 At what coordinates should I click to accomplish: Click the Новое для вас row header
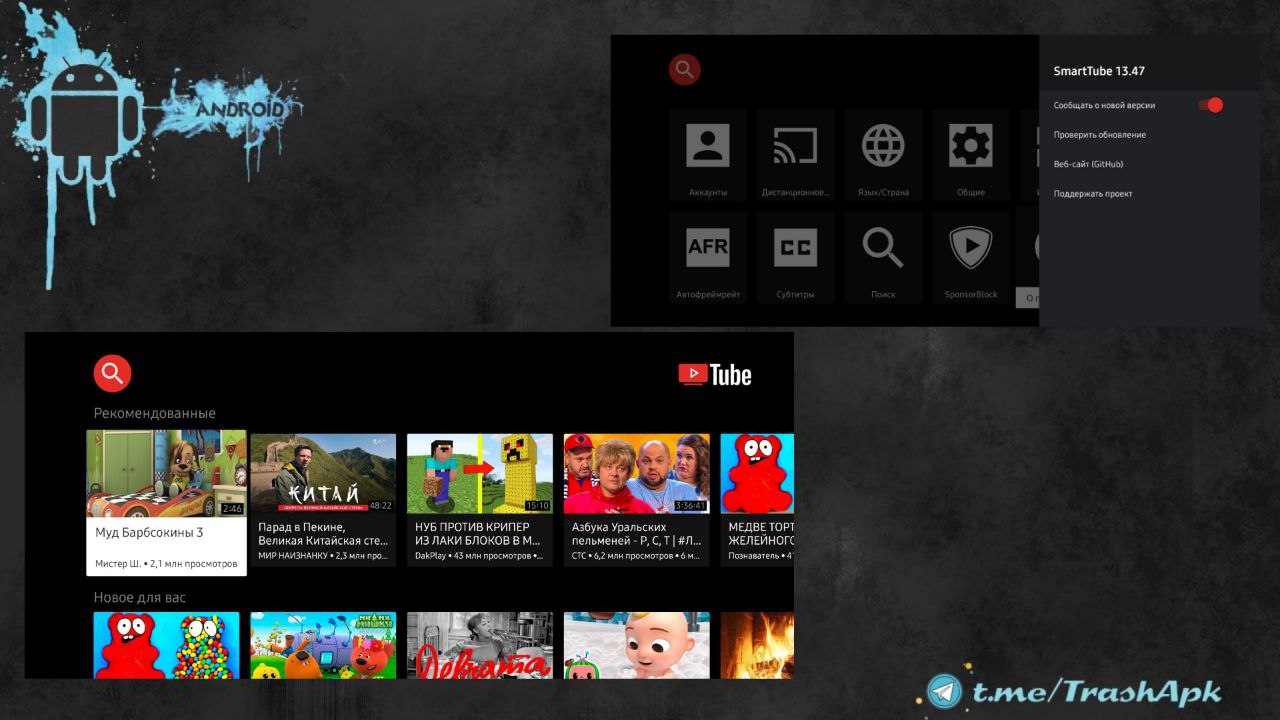pos(140,597)
